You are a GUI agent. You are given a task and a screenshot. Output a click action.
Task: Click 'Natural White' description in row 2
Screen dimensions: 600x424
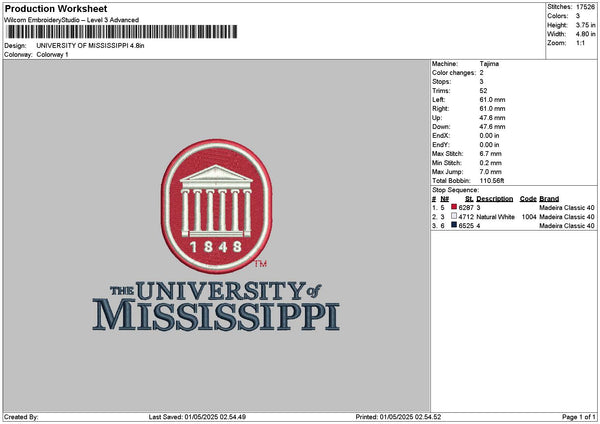pyautogui.click(x=496, y=217)
